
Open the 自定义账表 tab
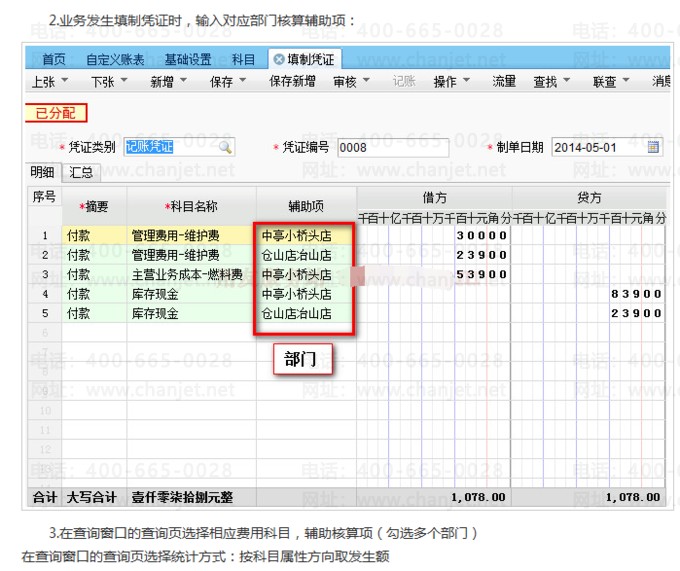coord(115,59)
